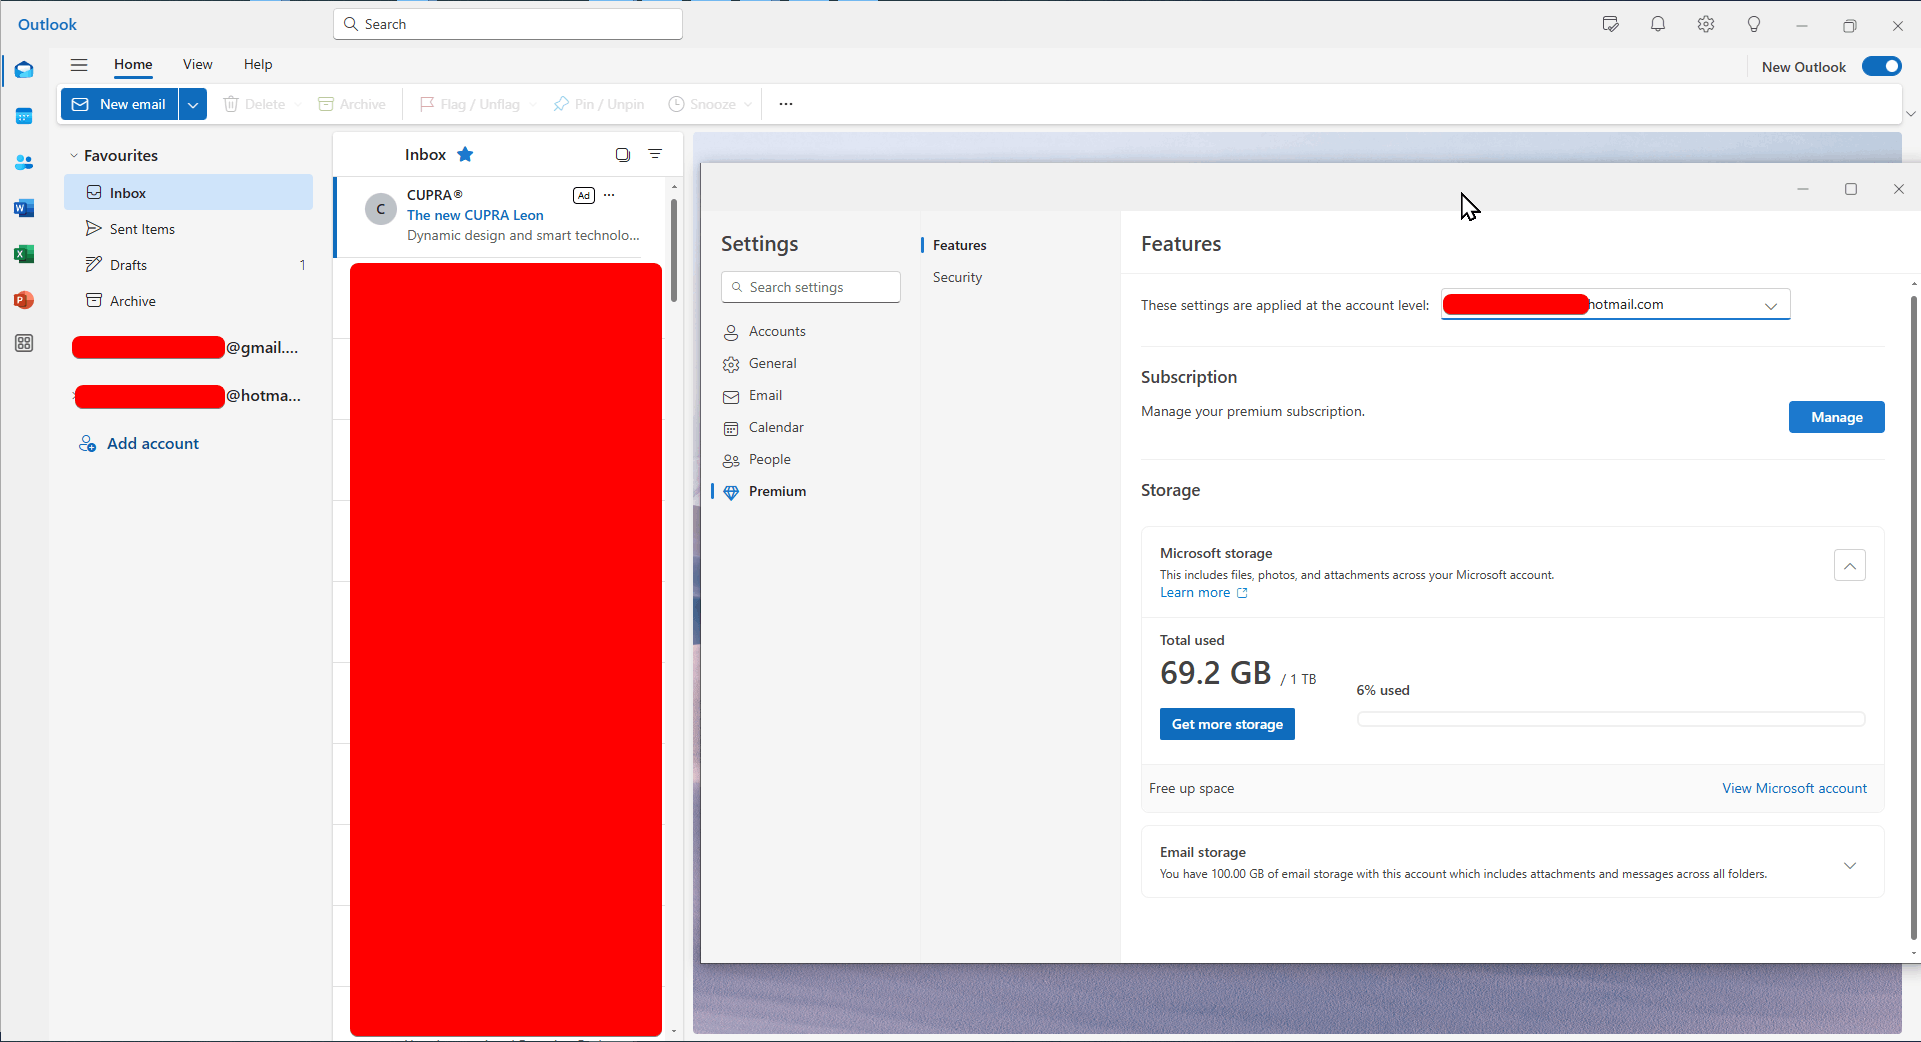Open the Settings gear in the title bar
Viewport: 1921px width, 1042px height.
[1706, 24]
